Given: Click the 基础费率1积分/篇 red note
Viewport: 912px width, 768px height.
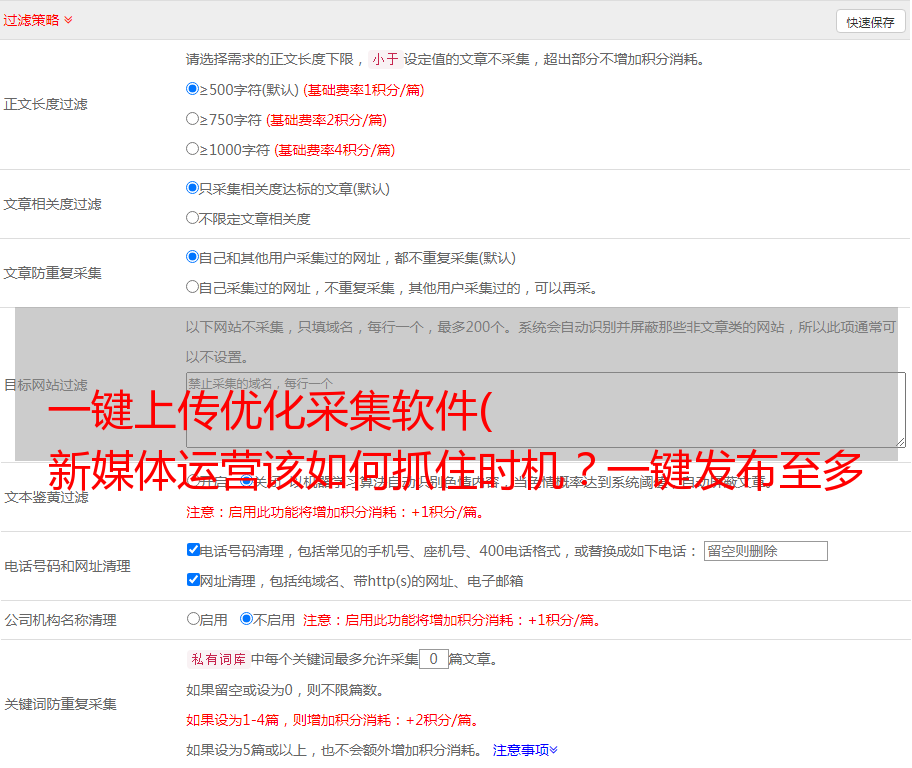Looking at the screenshot, I should pos(364,90).
